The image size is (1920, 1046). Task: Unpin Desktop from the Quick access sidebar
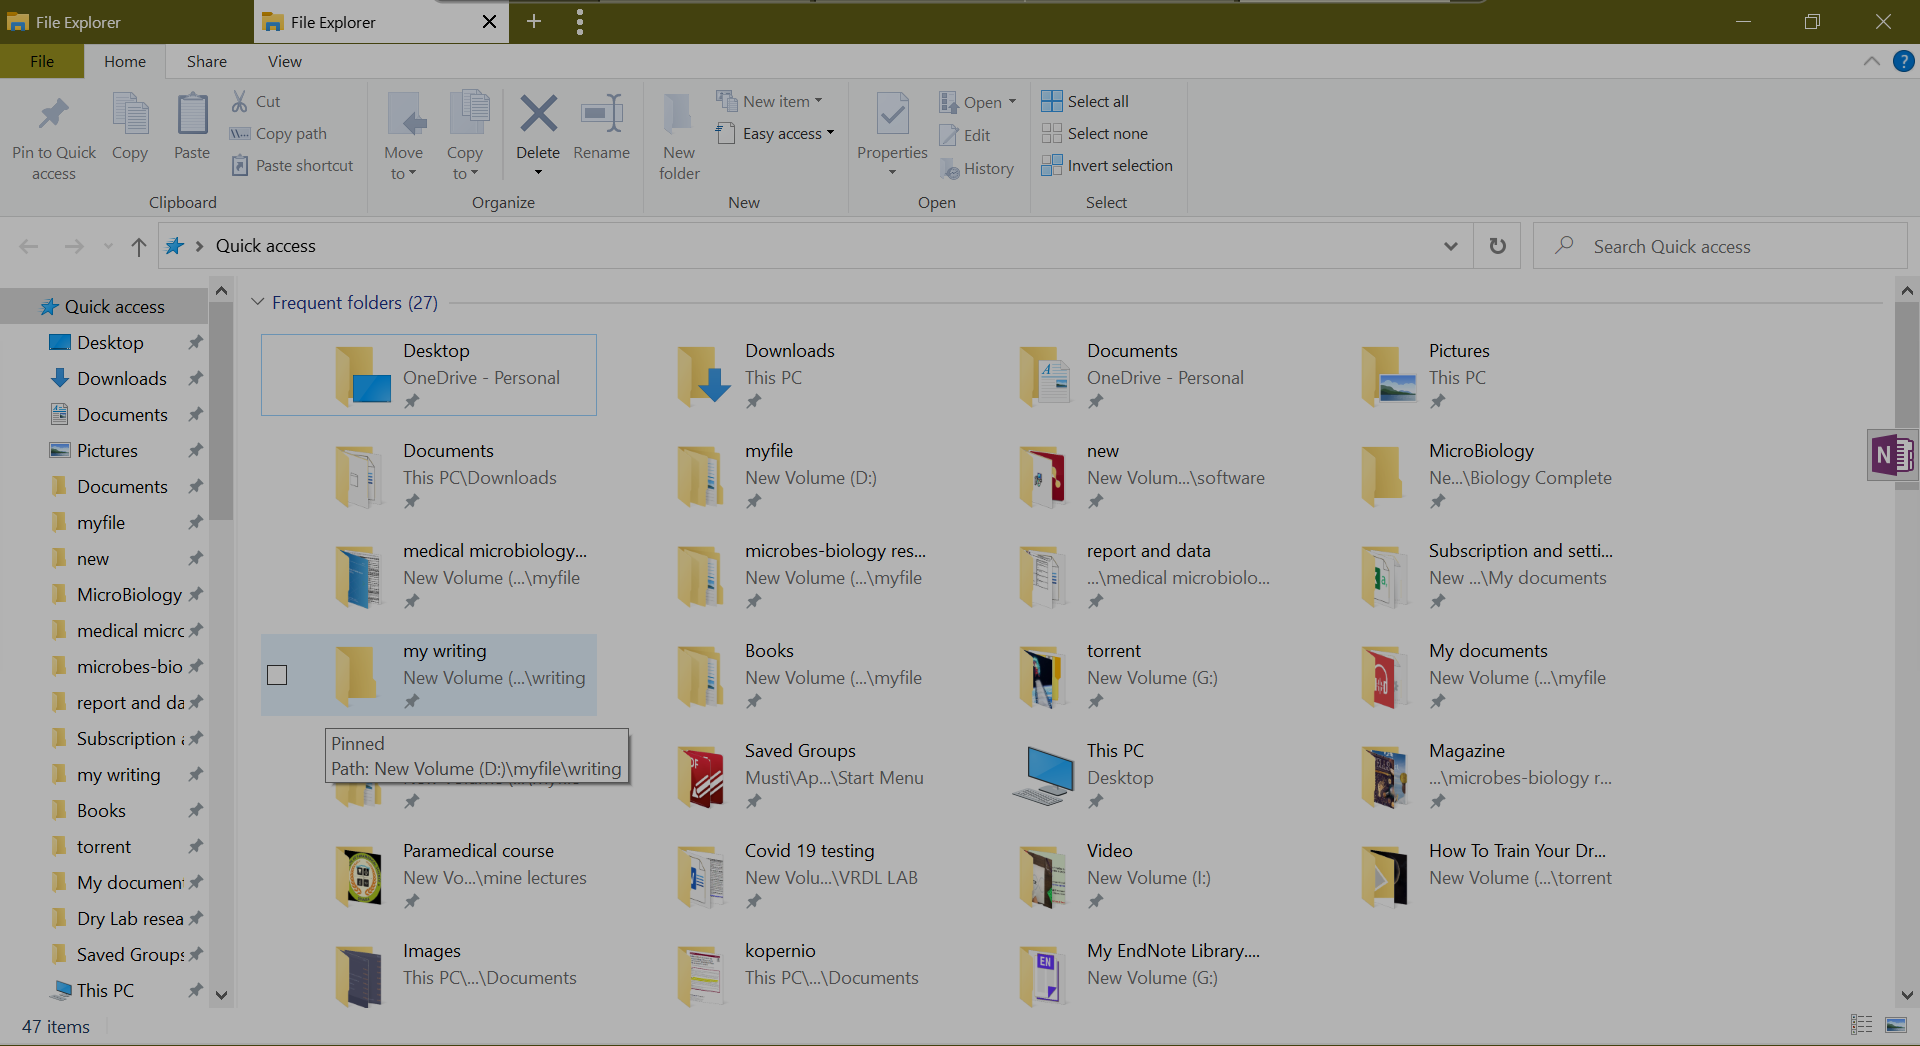(x=196, y=342)
